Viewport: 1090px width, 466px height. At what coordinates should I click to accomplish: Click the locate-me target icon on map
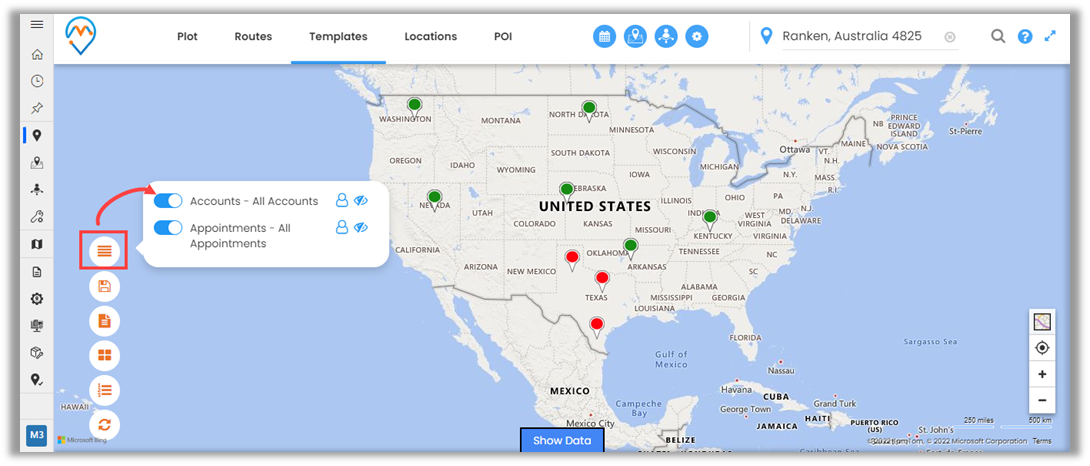[x=1042, y=348]
